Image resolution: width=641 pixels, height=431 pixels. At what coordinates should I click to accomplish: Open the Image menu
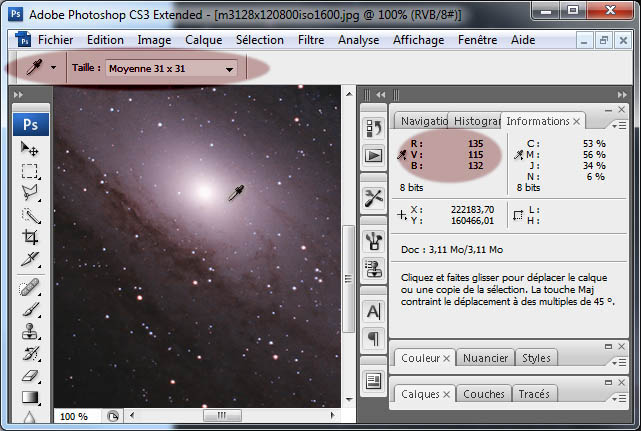pyautogui.click(x=154, y=40)
